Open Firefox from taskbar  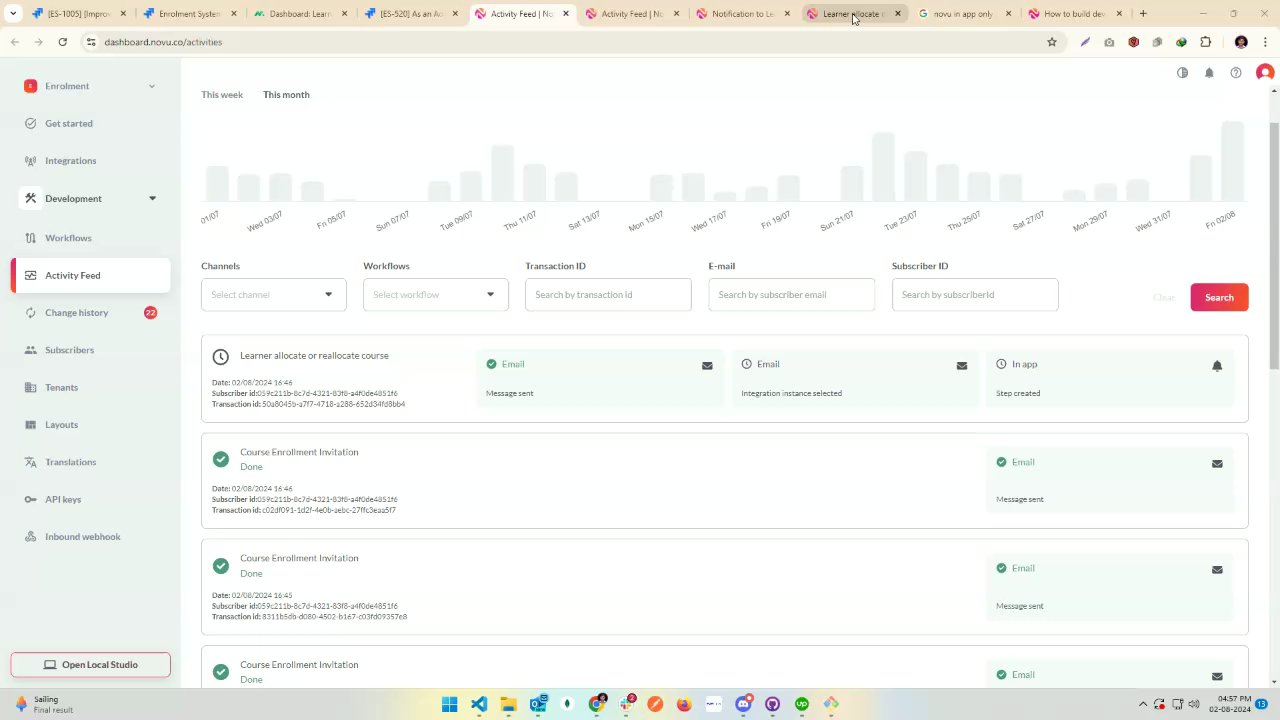(x=684, y=704)
